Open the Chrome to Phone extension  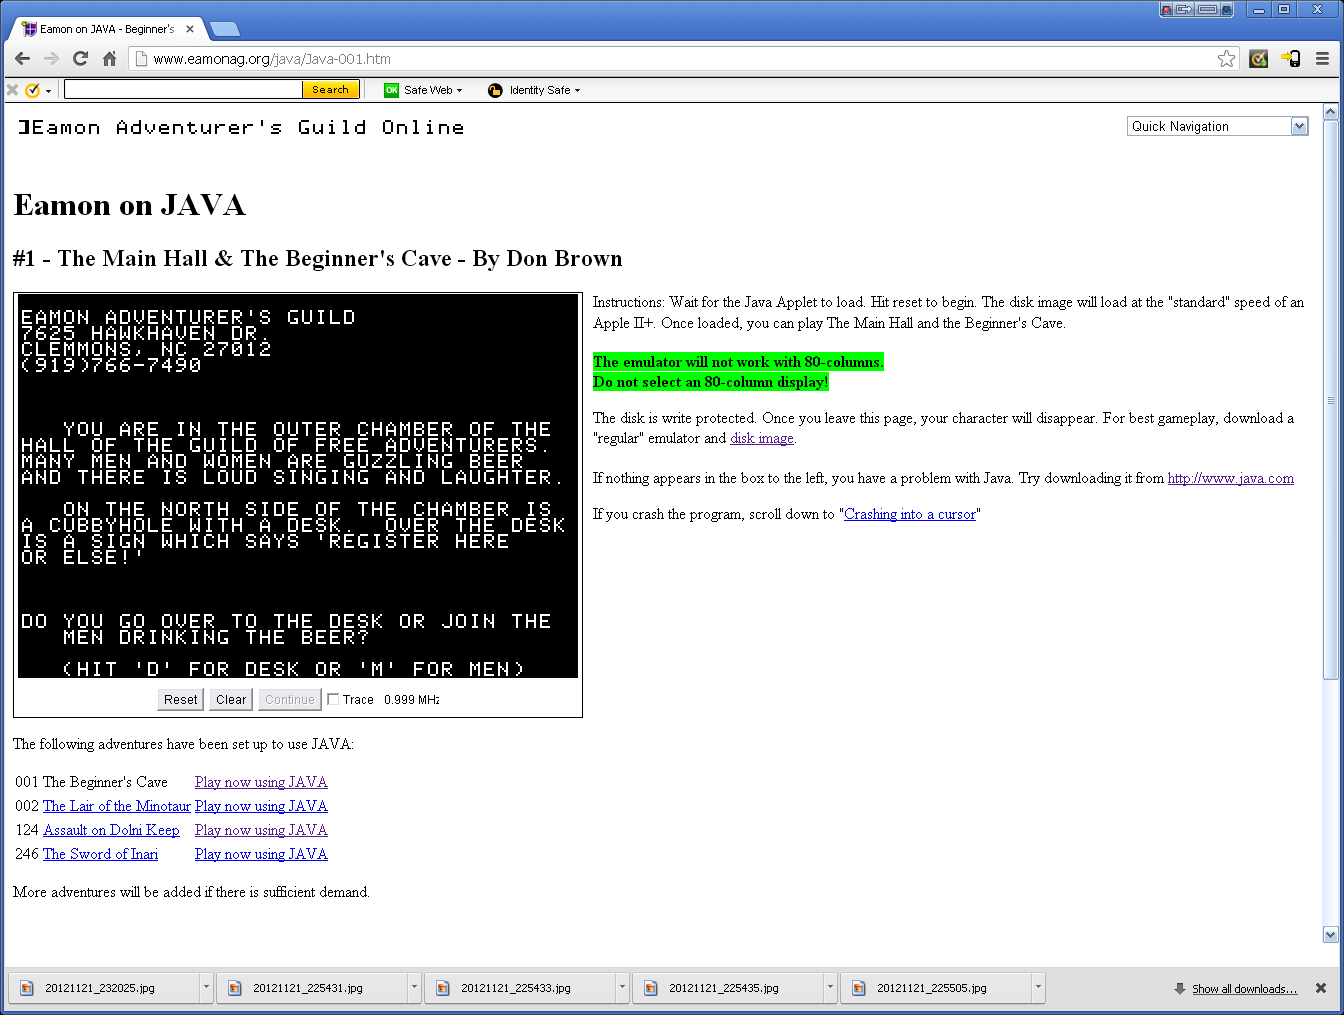[x=1291, y=59]
